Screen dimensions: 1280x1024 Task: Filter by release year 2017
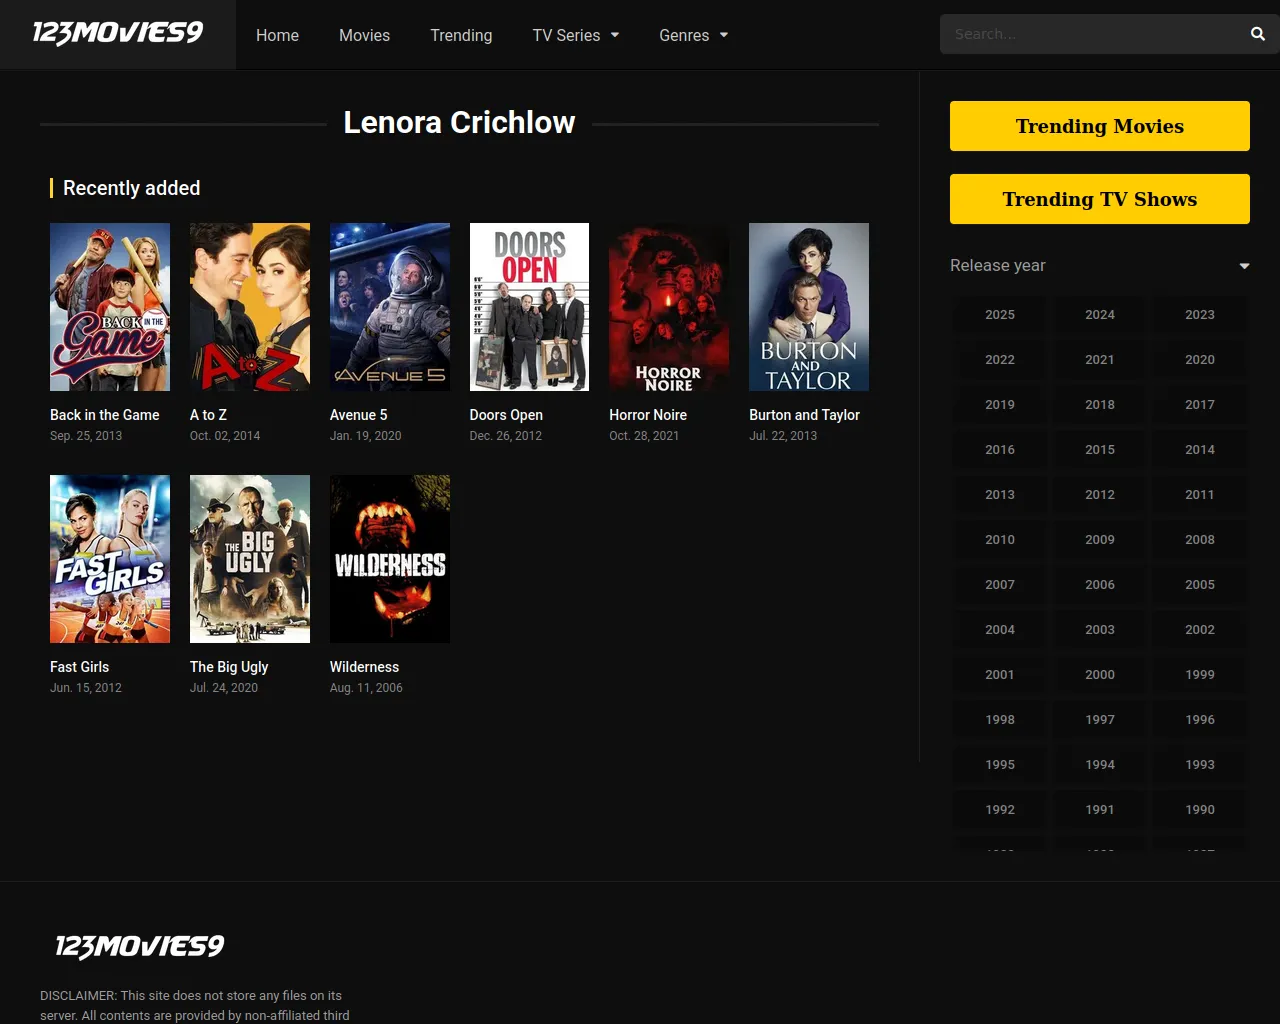pyautogui.click(x=1200, y=404)
